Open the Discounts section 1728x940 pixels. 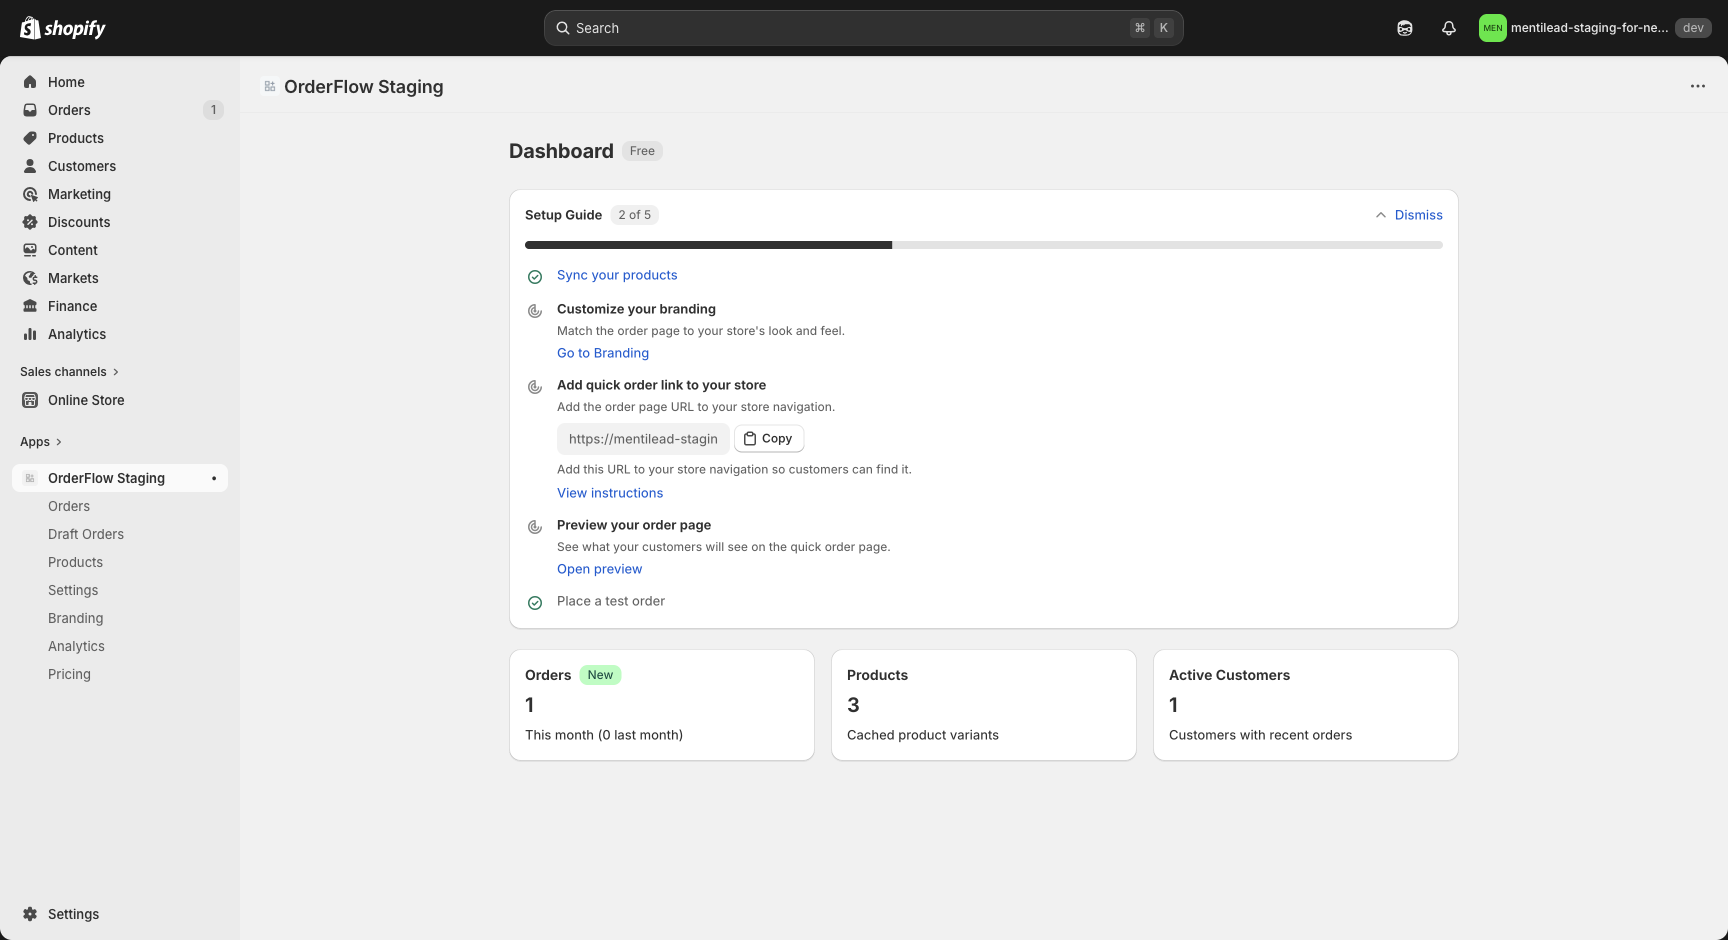coord(79,222)
